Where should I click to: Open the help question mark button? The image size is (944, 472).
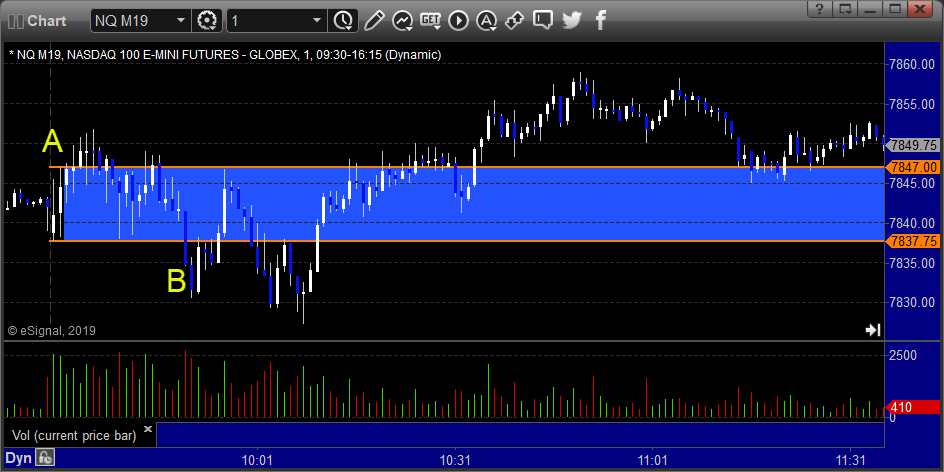(821, 8)
